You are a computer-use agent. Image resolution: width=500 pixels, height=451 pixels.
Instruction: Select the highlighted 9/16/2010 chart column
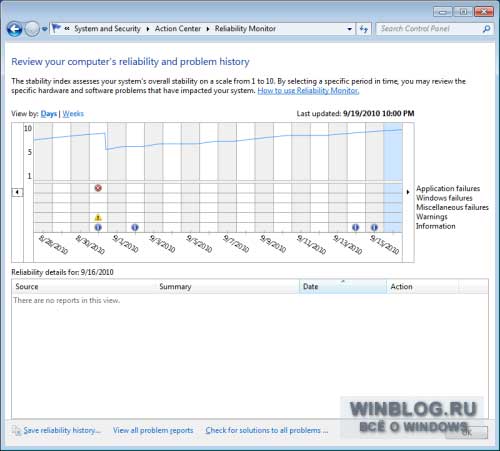[393, 177]
